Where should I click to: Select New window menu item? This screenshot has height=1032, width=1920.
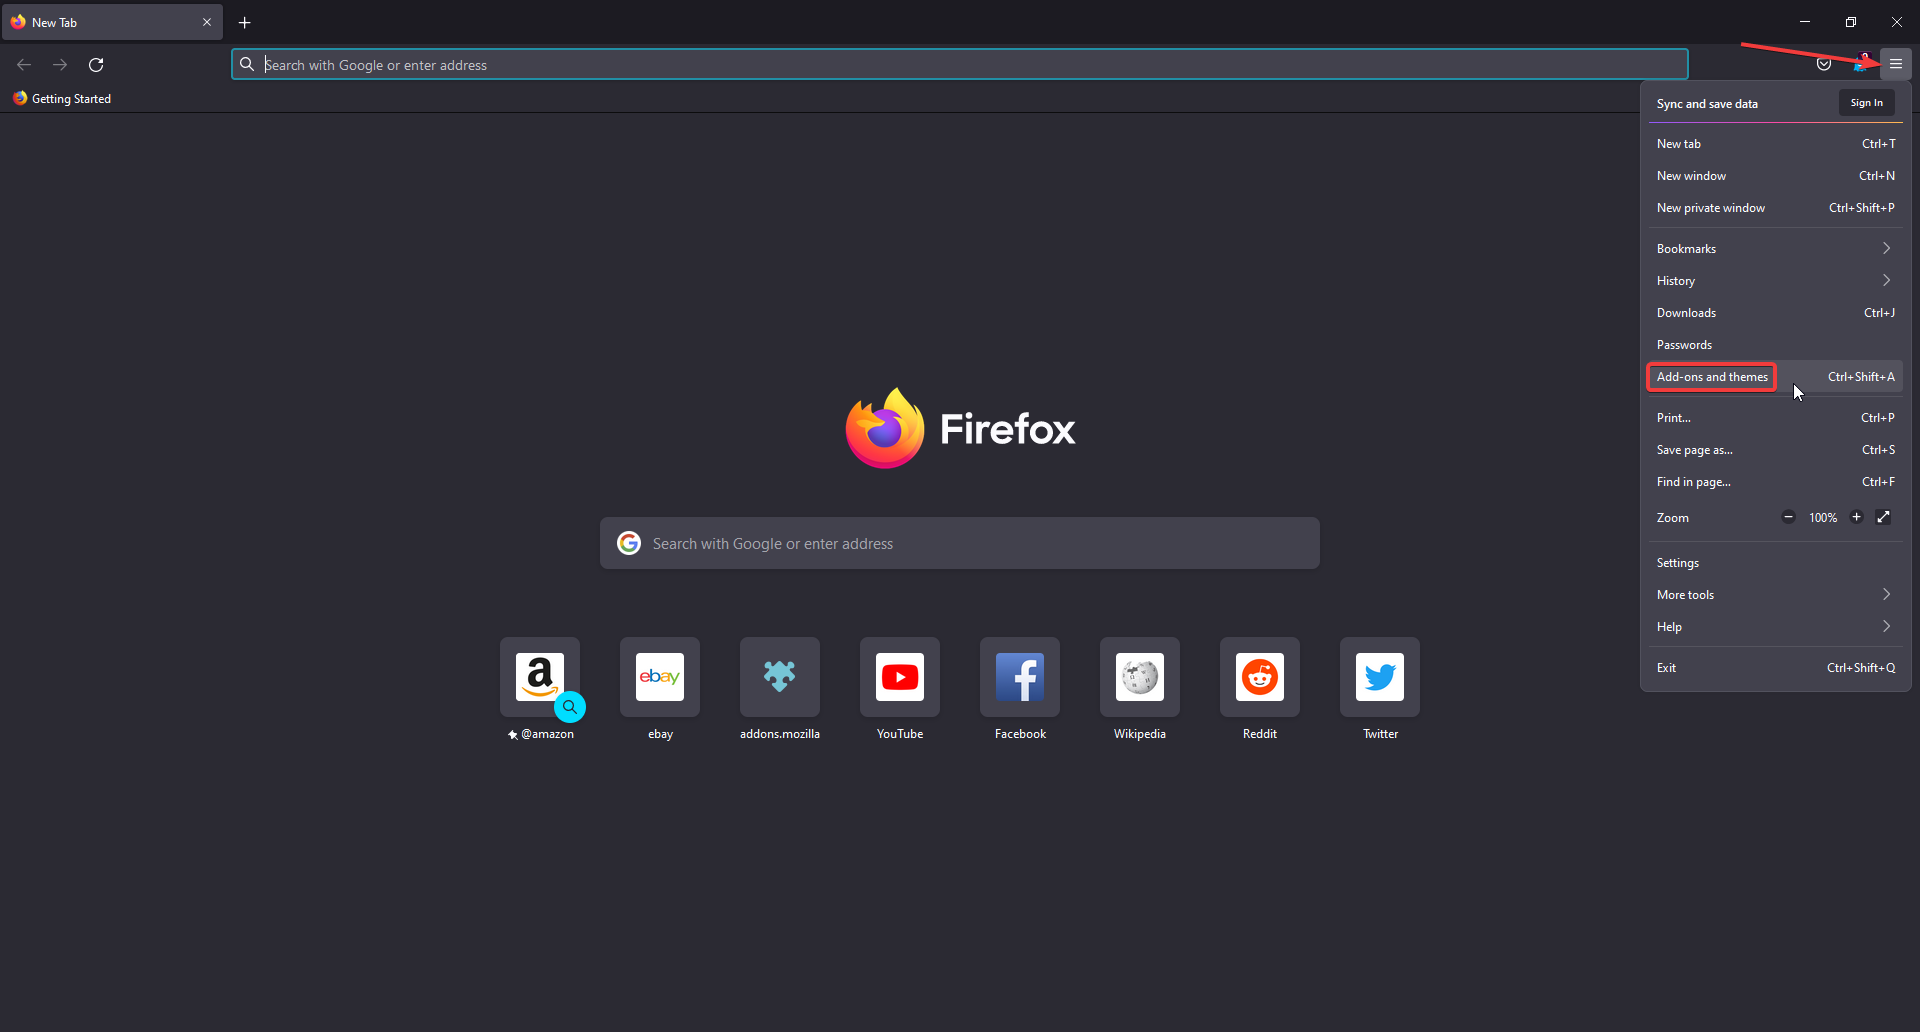[1775, 176]
